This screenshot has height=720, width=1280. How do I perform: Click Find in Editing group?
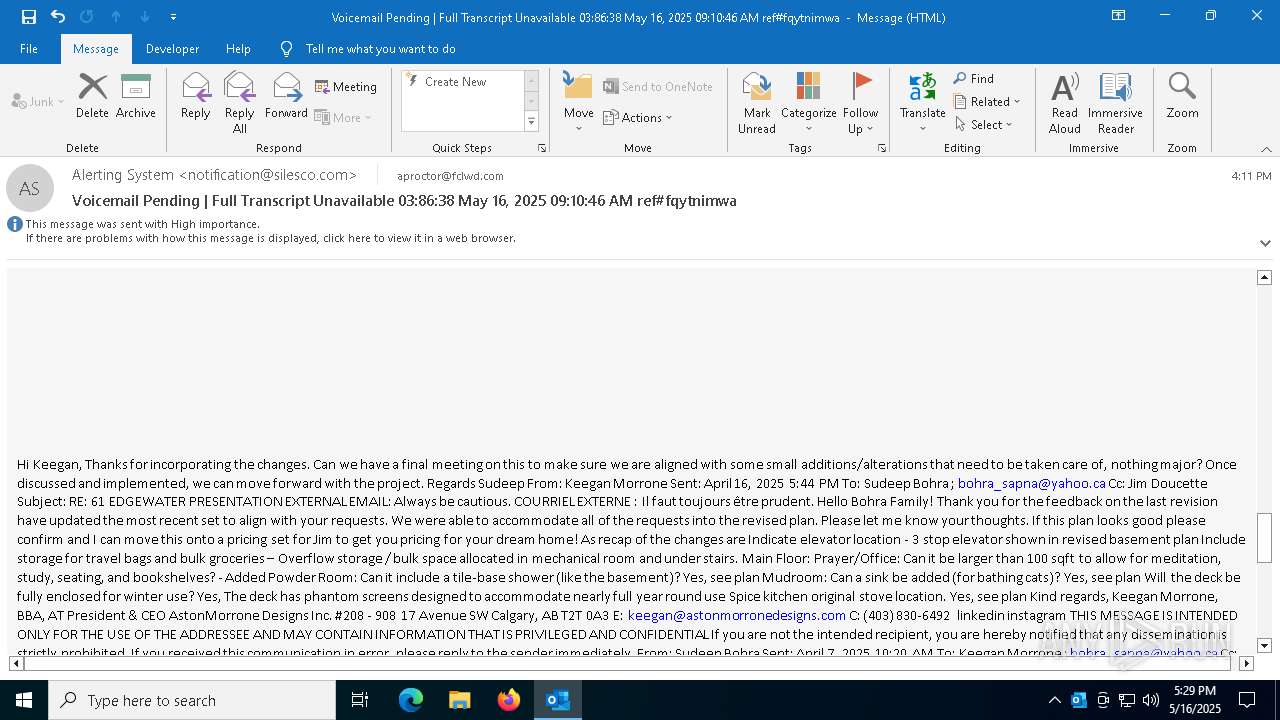pyautogui.click(x=974, y=79)
